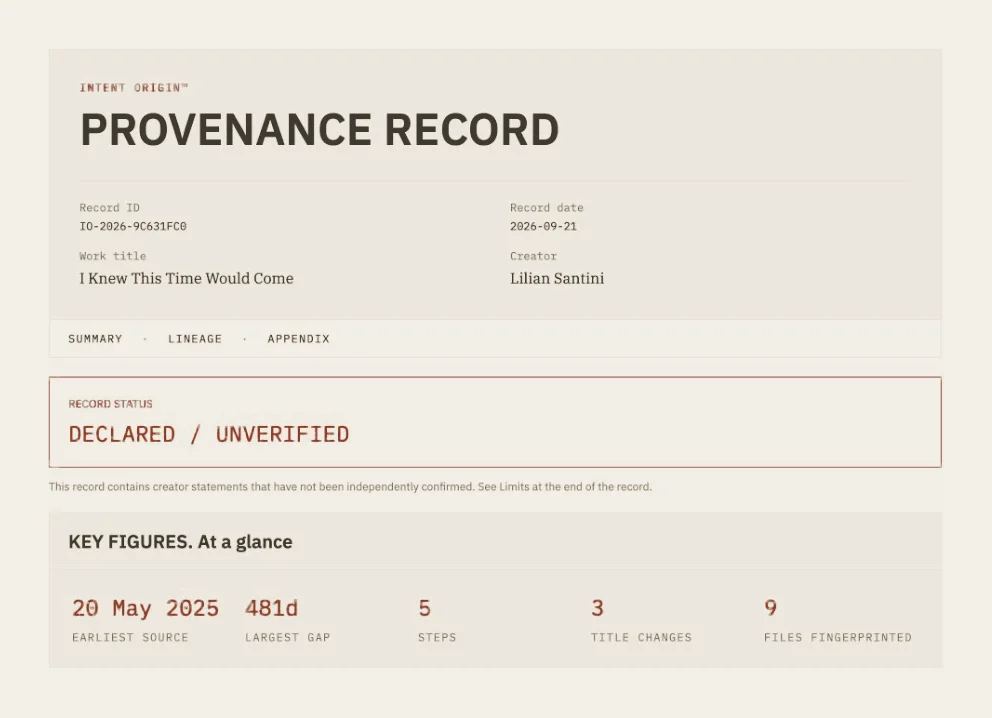The width and height of the screenshot is (992, 718).
Task: Click the FILES FINGERPRINTED caption
Action: pos(838,638)
